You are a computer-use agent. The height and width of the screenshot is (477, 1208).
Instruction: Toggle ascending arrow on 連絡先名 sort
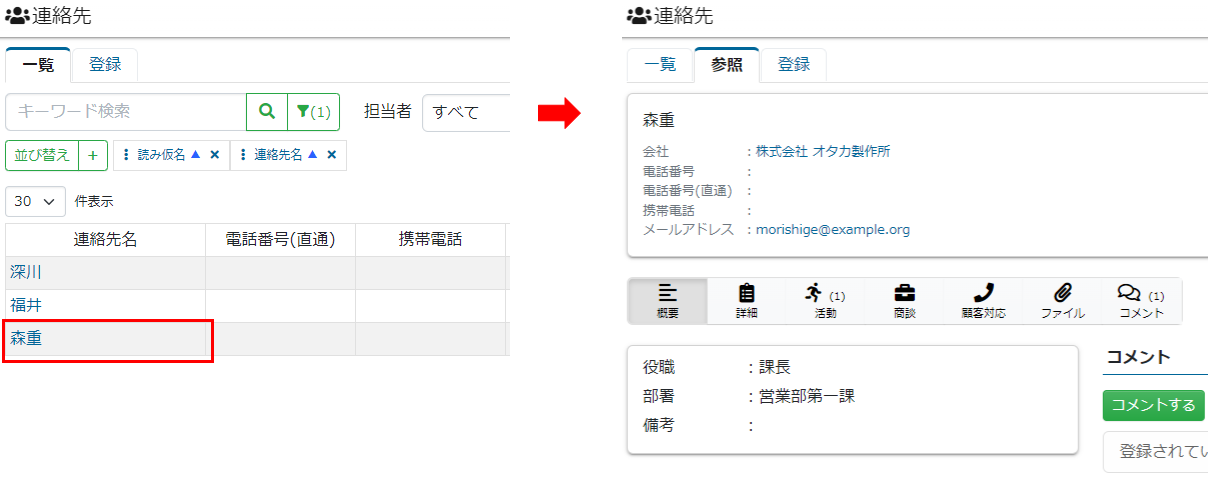pos(313,155)
